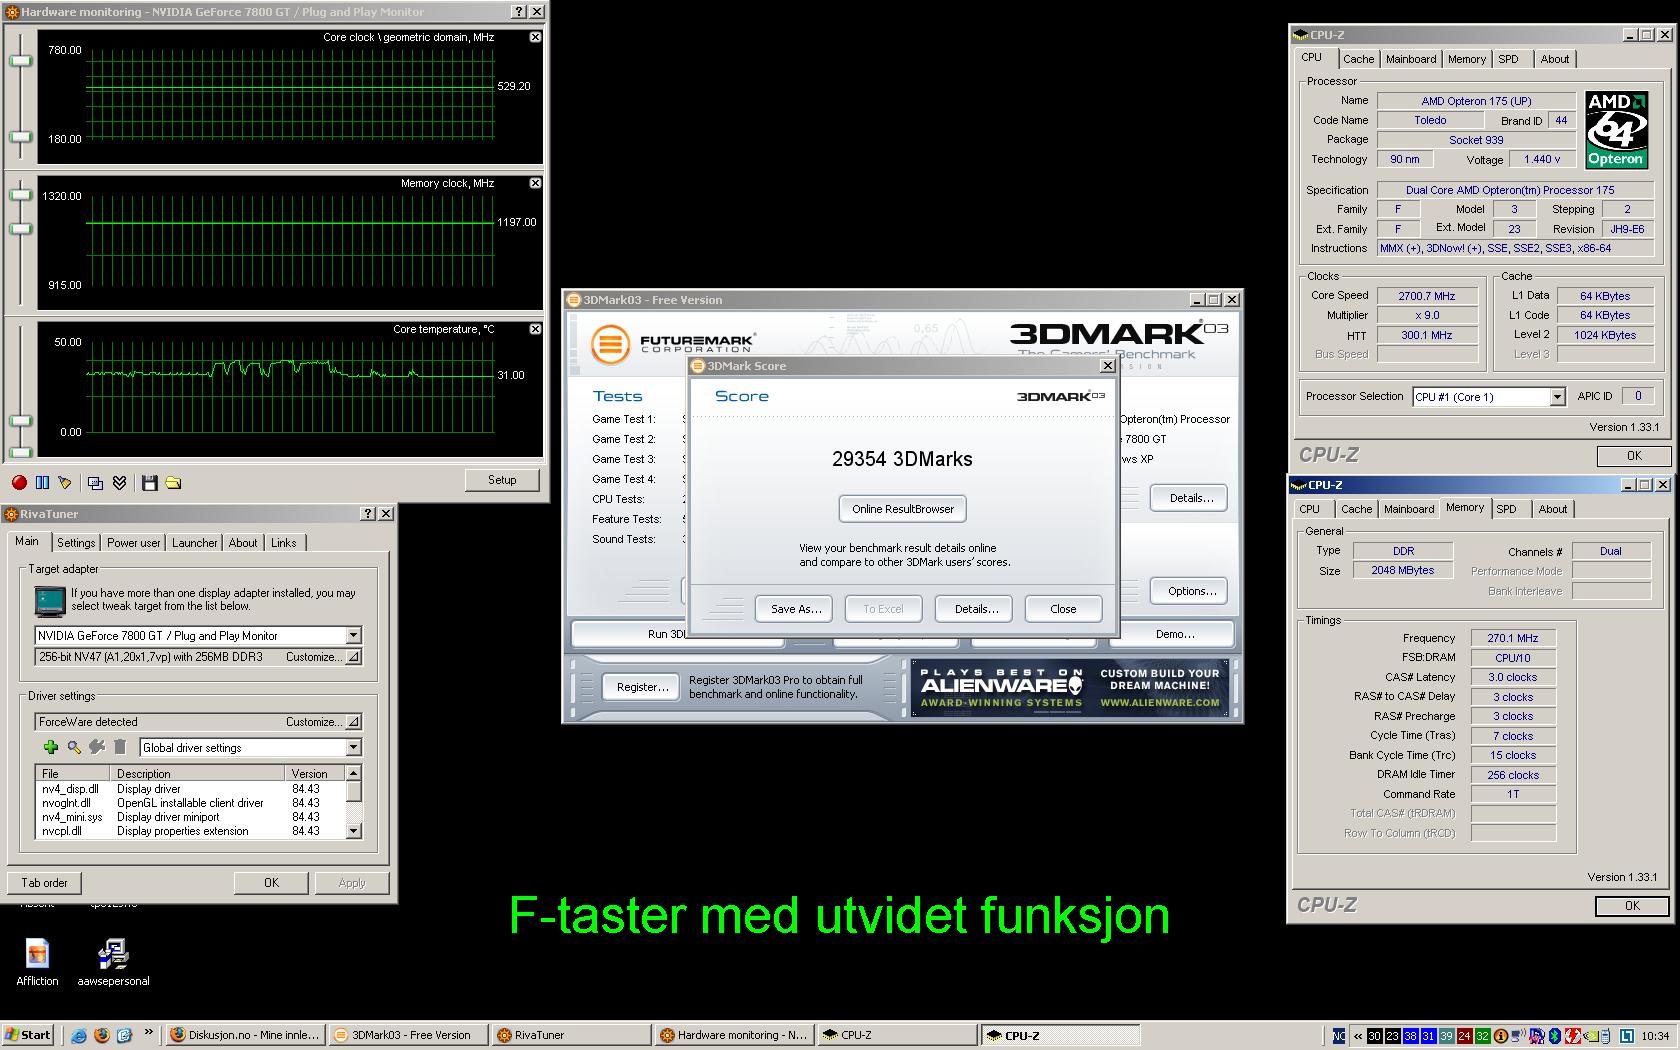Image resolution: width=1680 pixels, height=1050 pixels.
Task: Open Customize arrow beside ForceWare detected
Action: click(x=354, y=722)
